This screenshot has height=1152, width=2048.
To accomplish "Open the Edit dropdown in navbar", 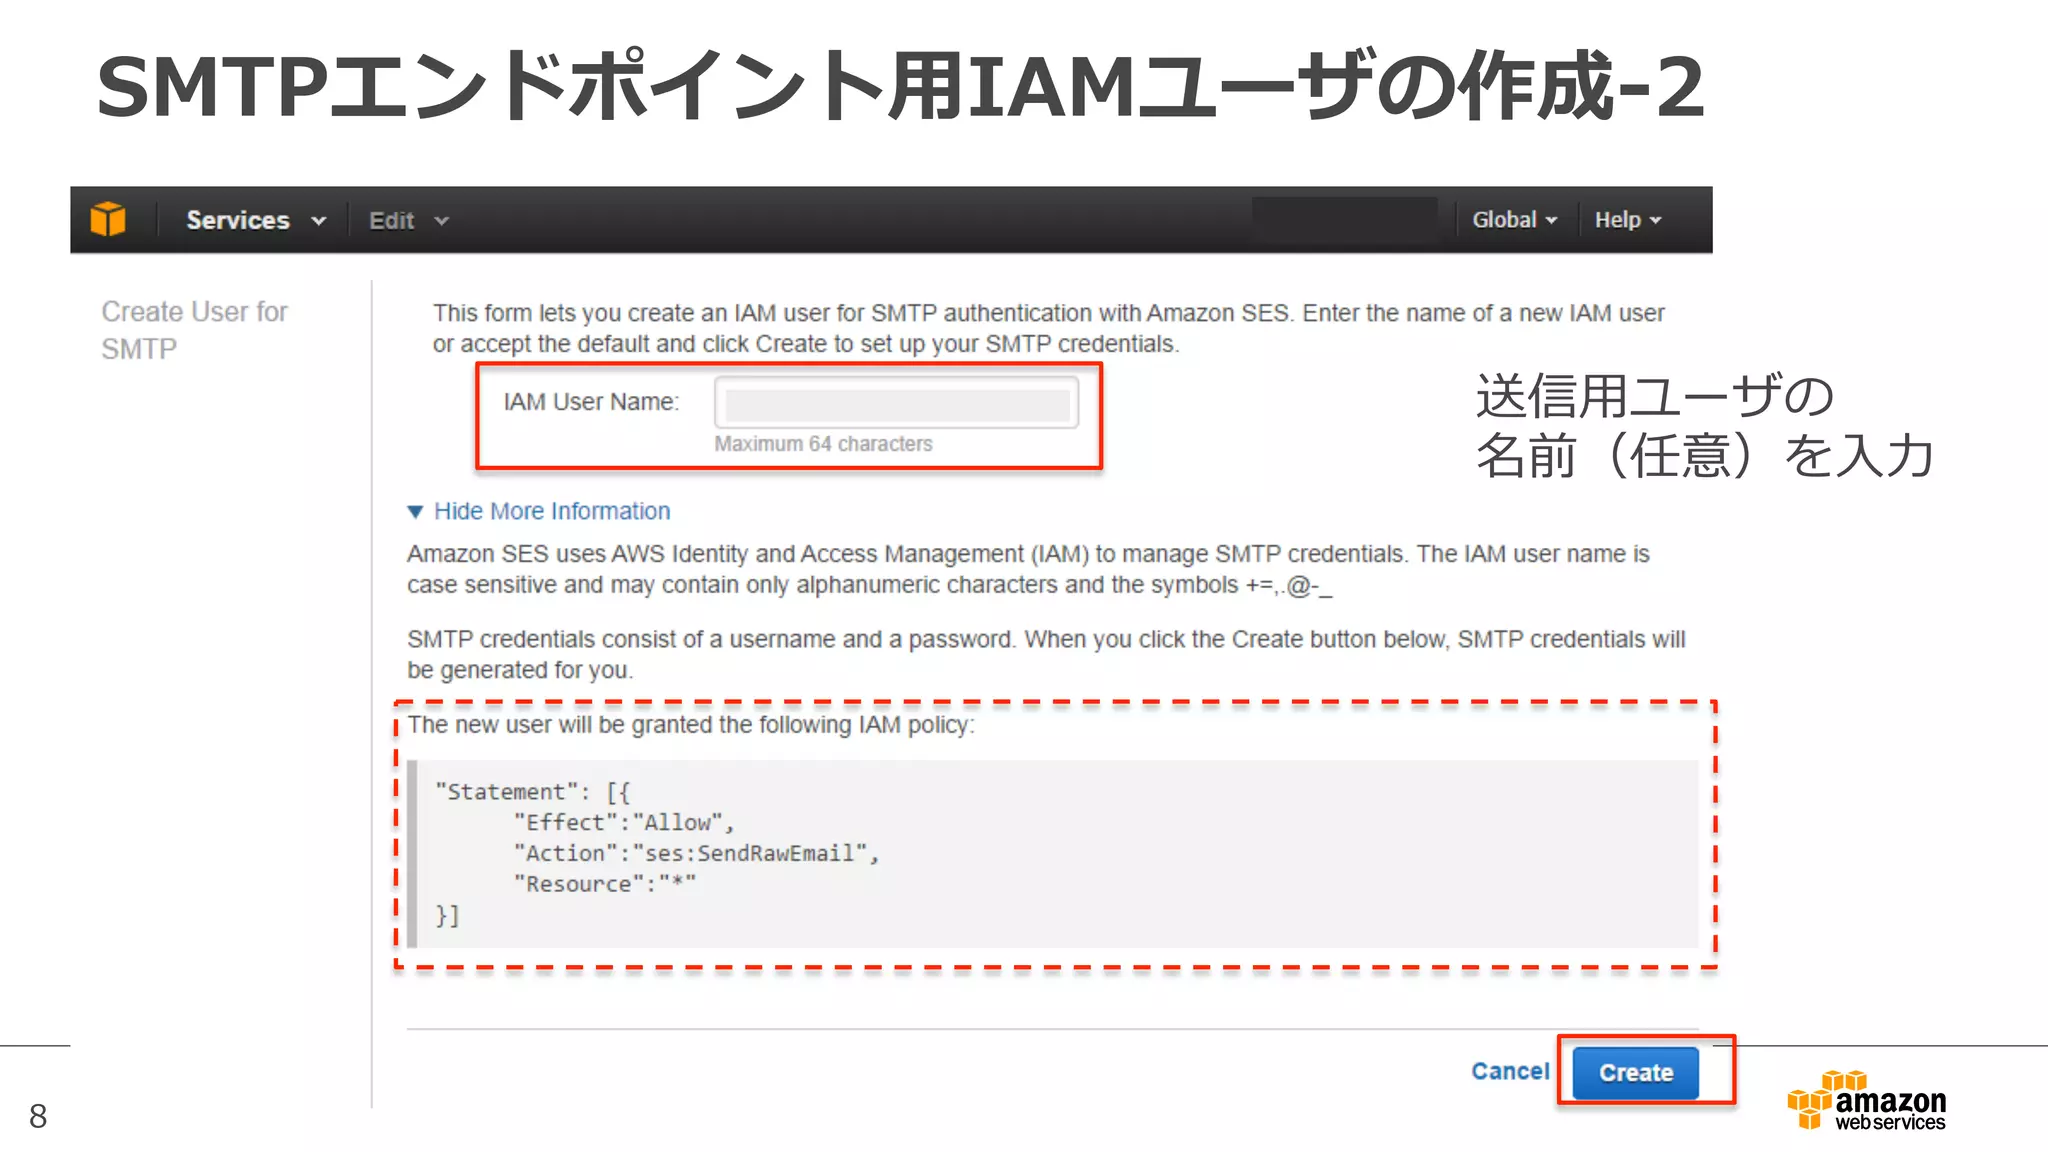I will (x=408, y=221).
